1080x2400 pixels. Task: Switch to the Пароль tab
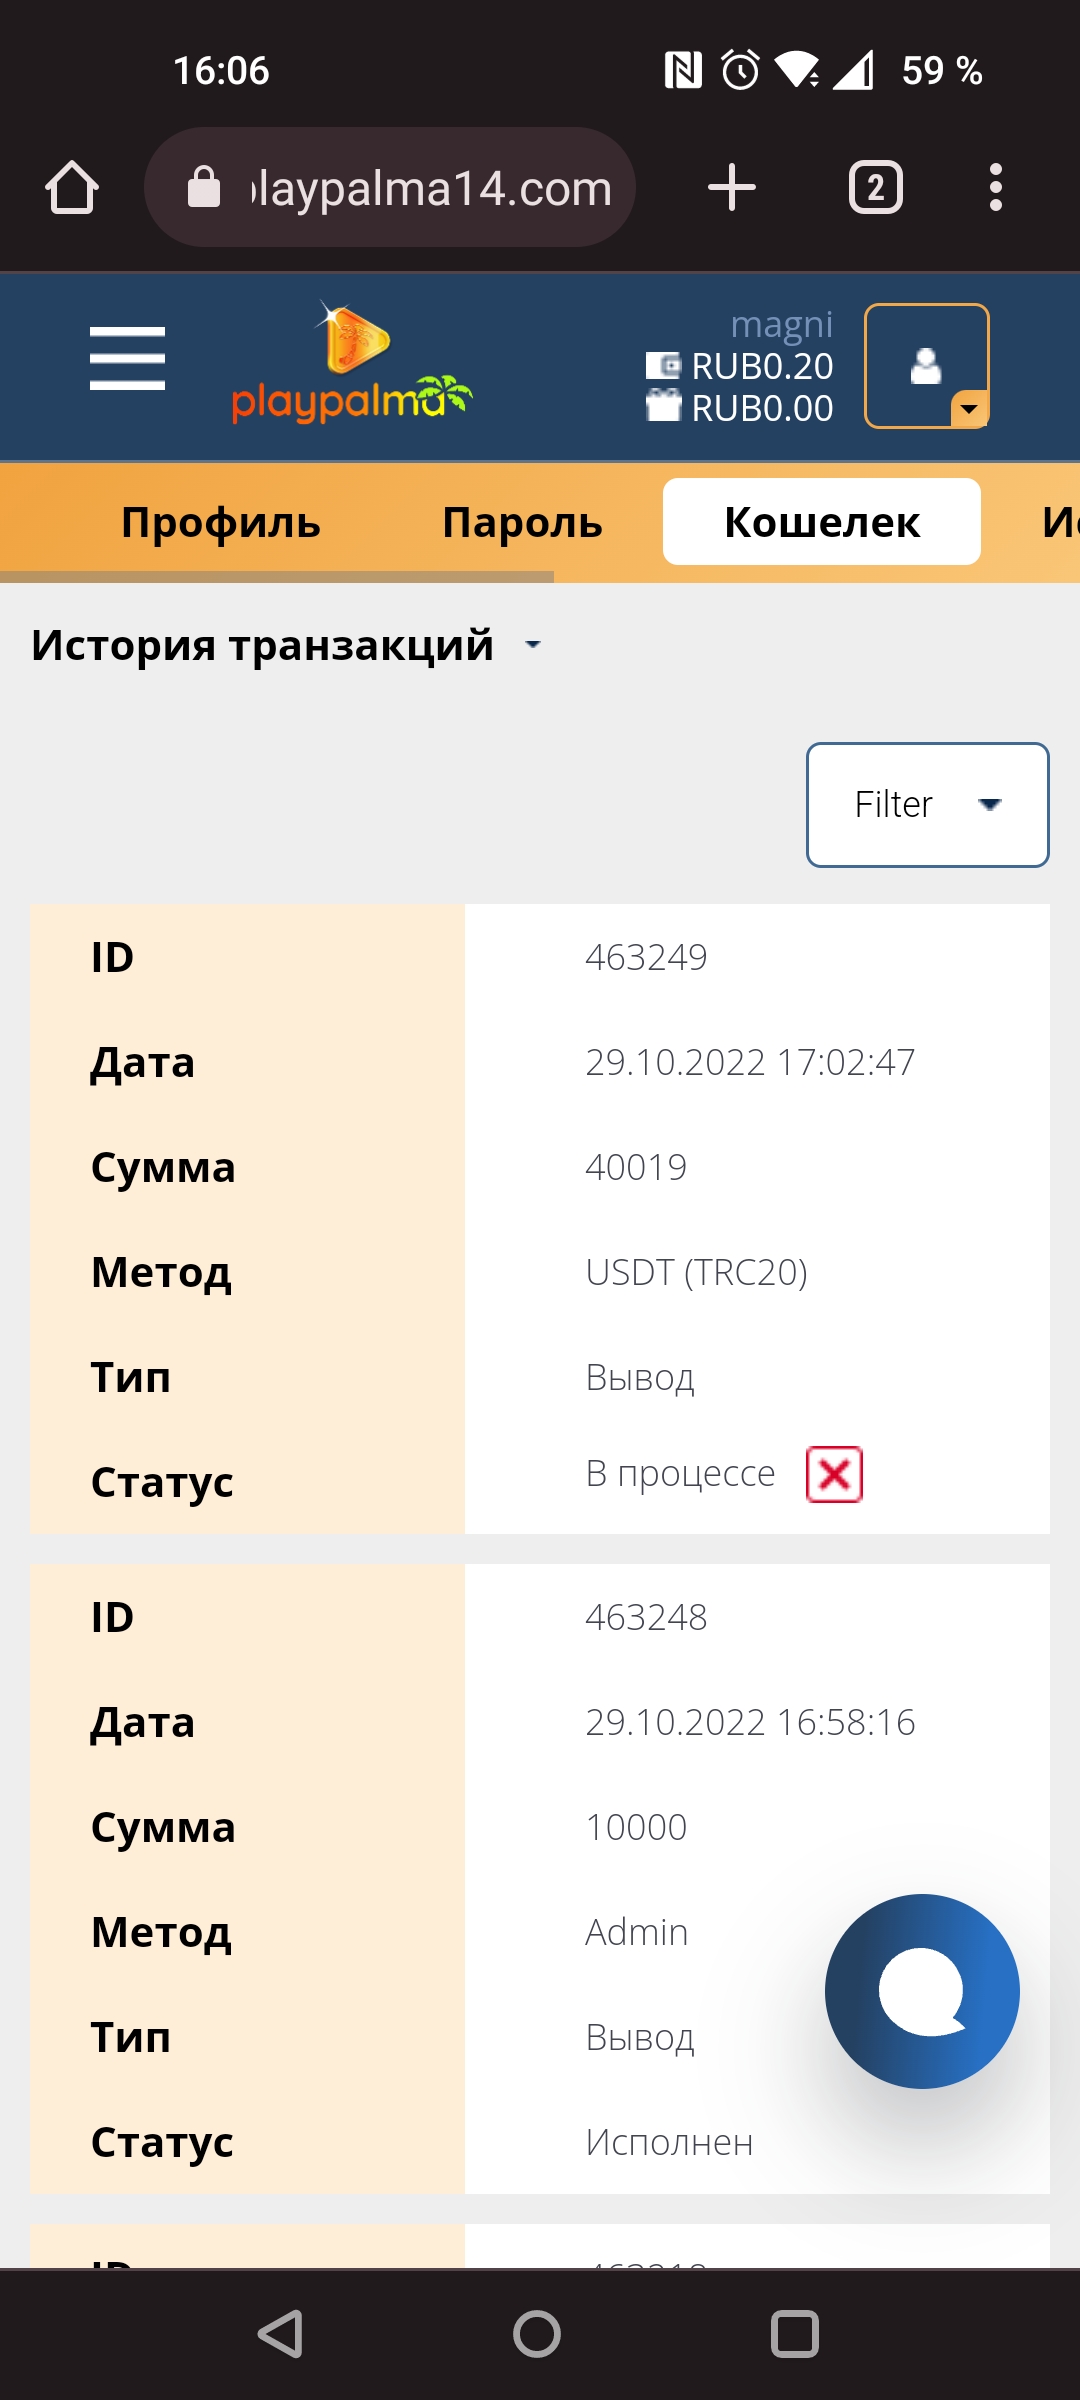[522, 522]
